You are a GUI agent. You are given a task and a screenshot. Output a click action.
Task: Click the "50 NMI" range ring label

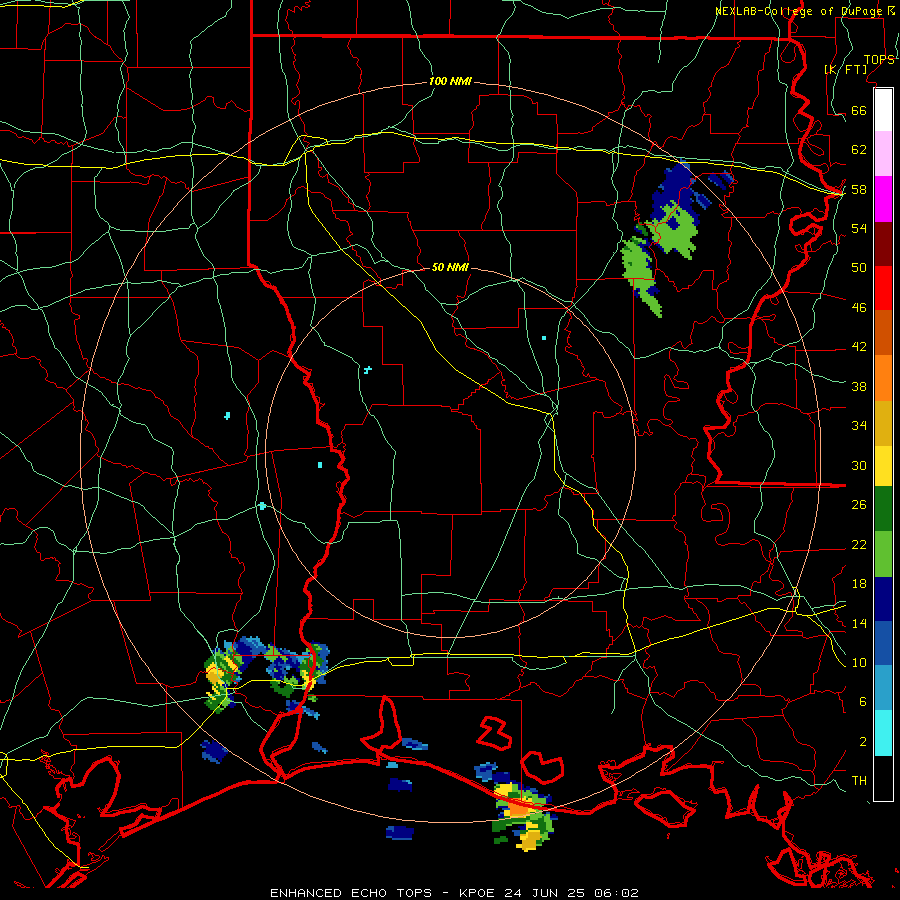pos(450,267)
